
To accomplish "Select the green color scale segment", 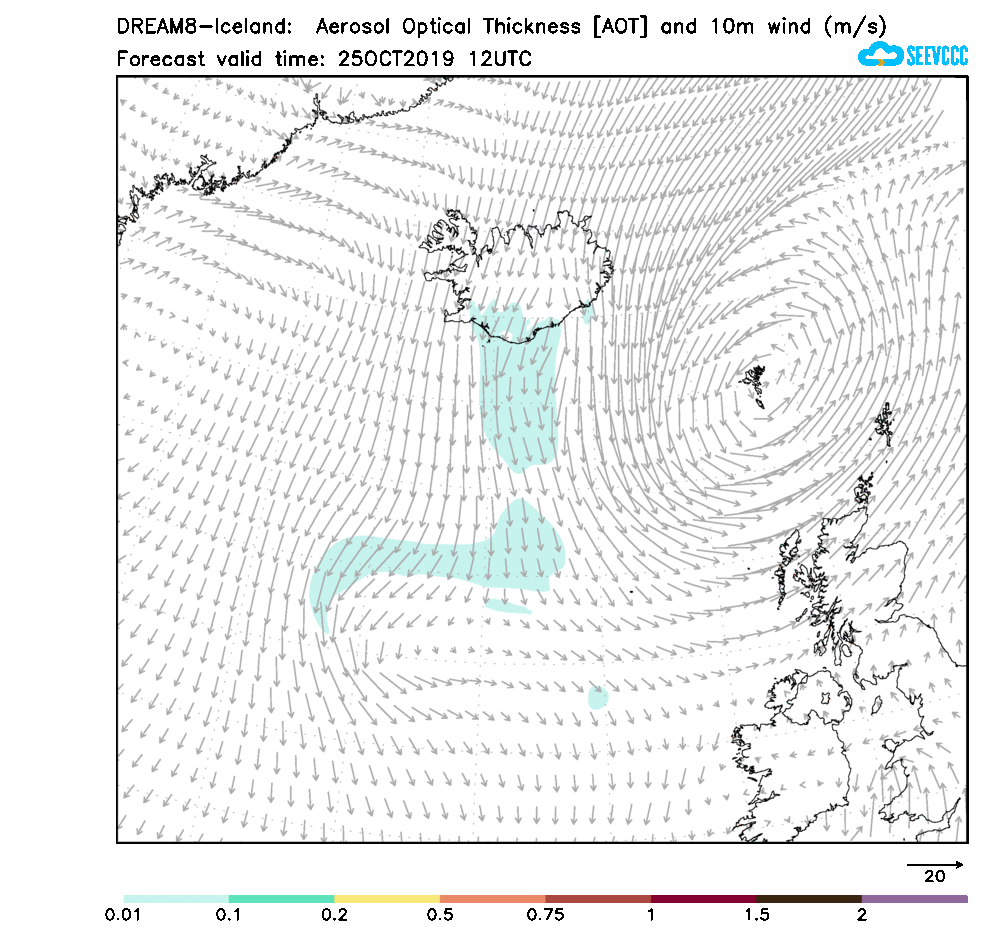I will pos(281,899).
